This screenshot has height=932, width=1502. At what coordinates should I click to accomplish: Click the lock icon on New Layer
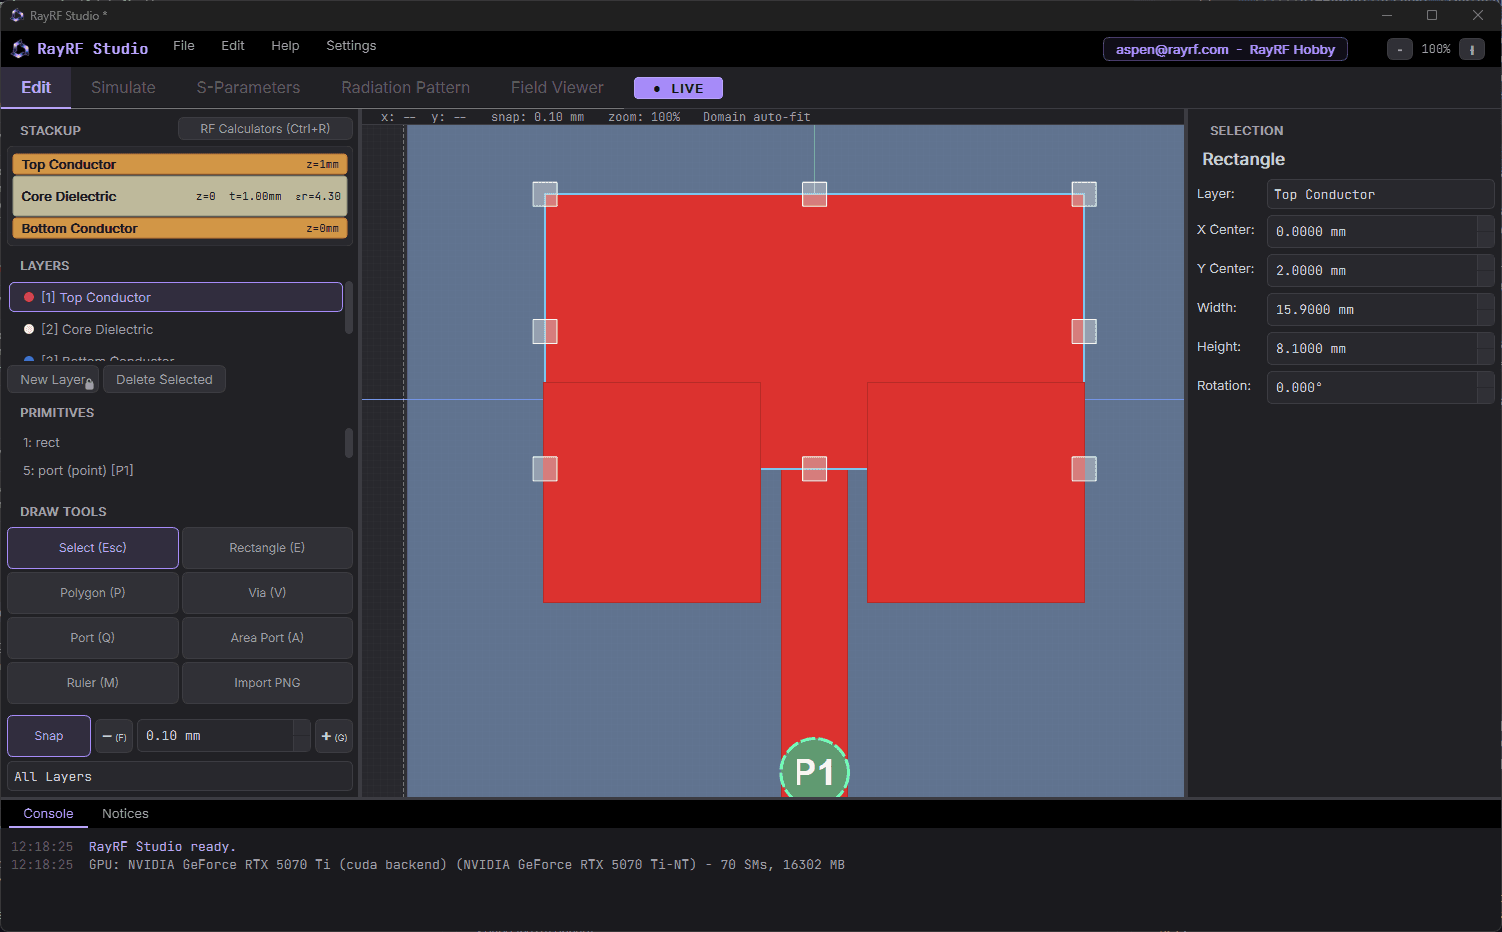click(89, 385)
